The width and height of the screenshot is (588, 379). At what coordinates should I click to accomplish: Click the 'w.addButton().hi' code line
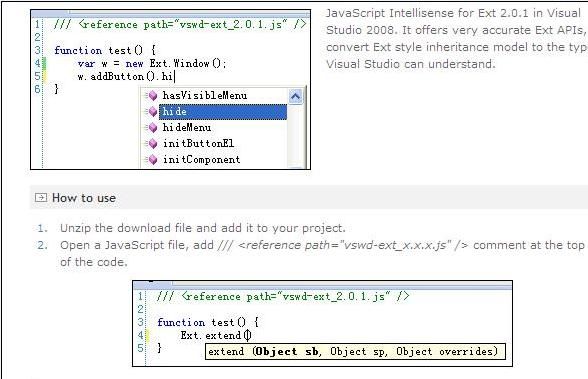(x=126, y=76)
